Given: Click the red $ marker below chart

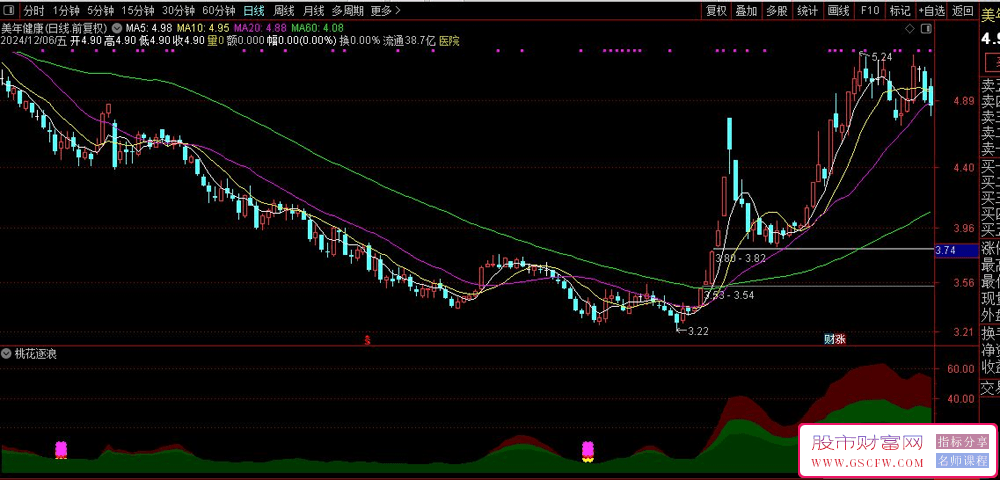Looking at the screenshot, I should (367, 339).
